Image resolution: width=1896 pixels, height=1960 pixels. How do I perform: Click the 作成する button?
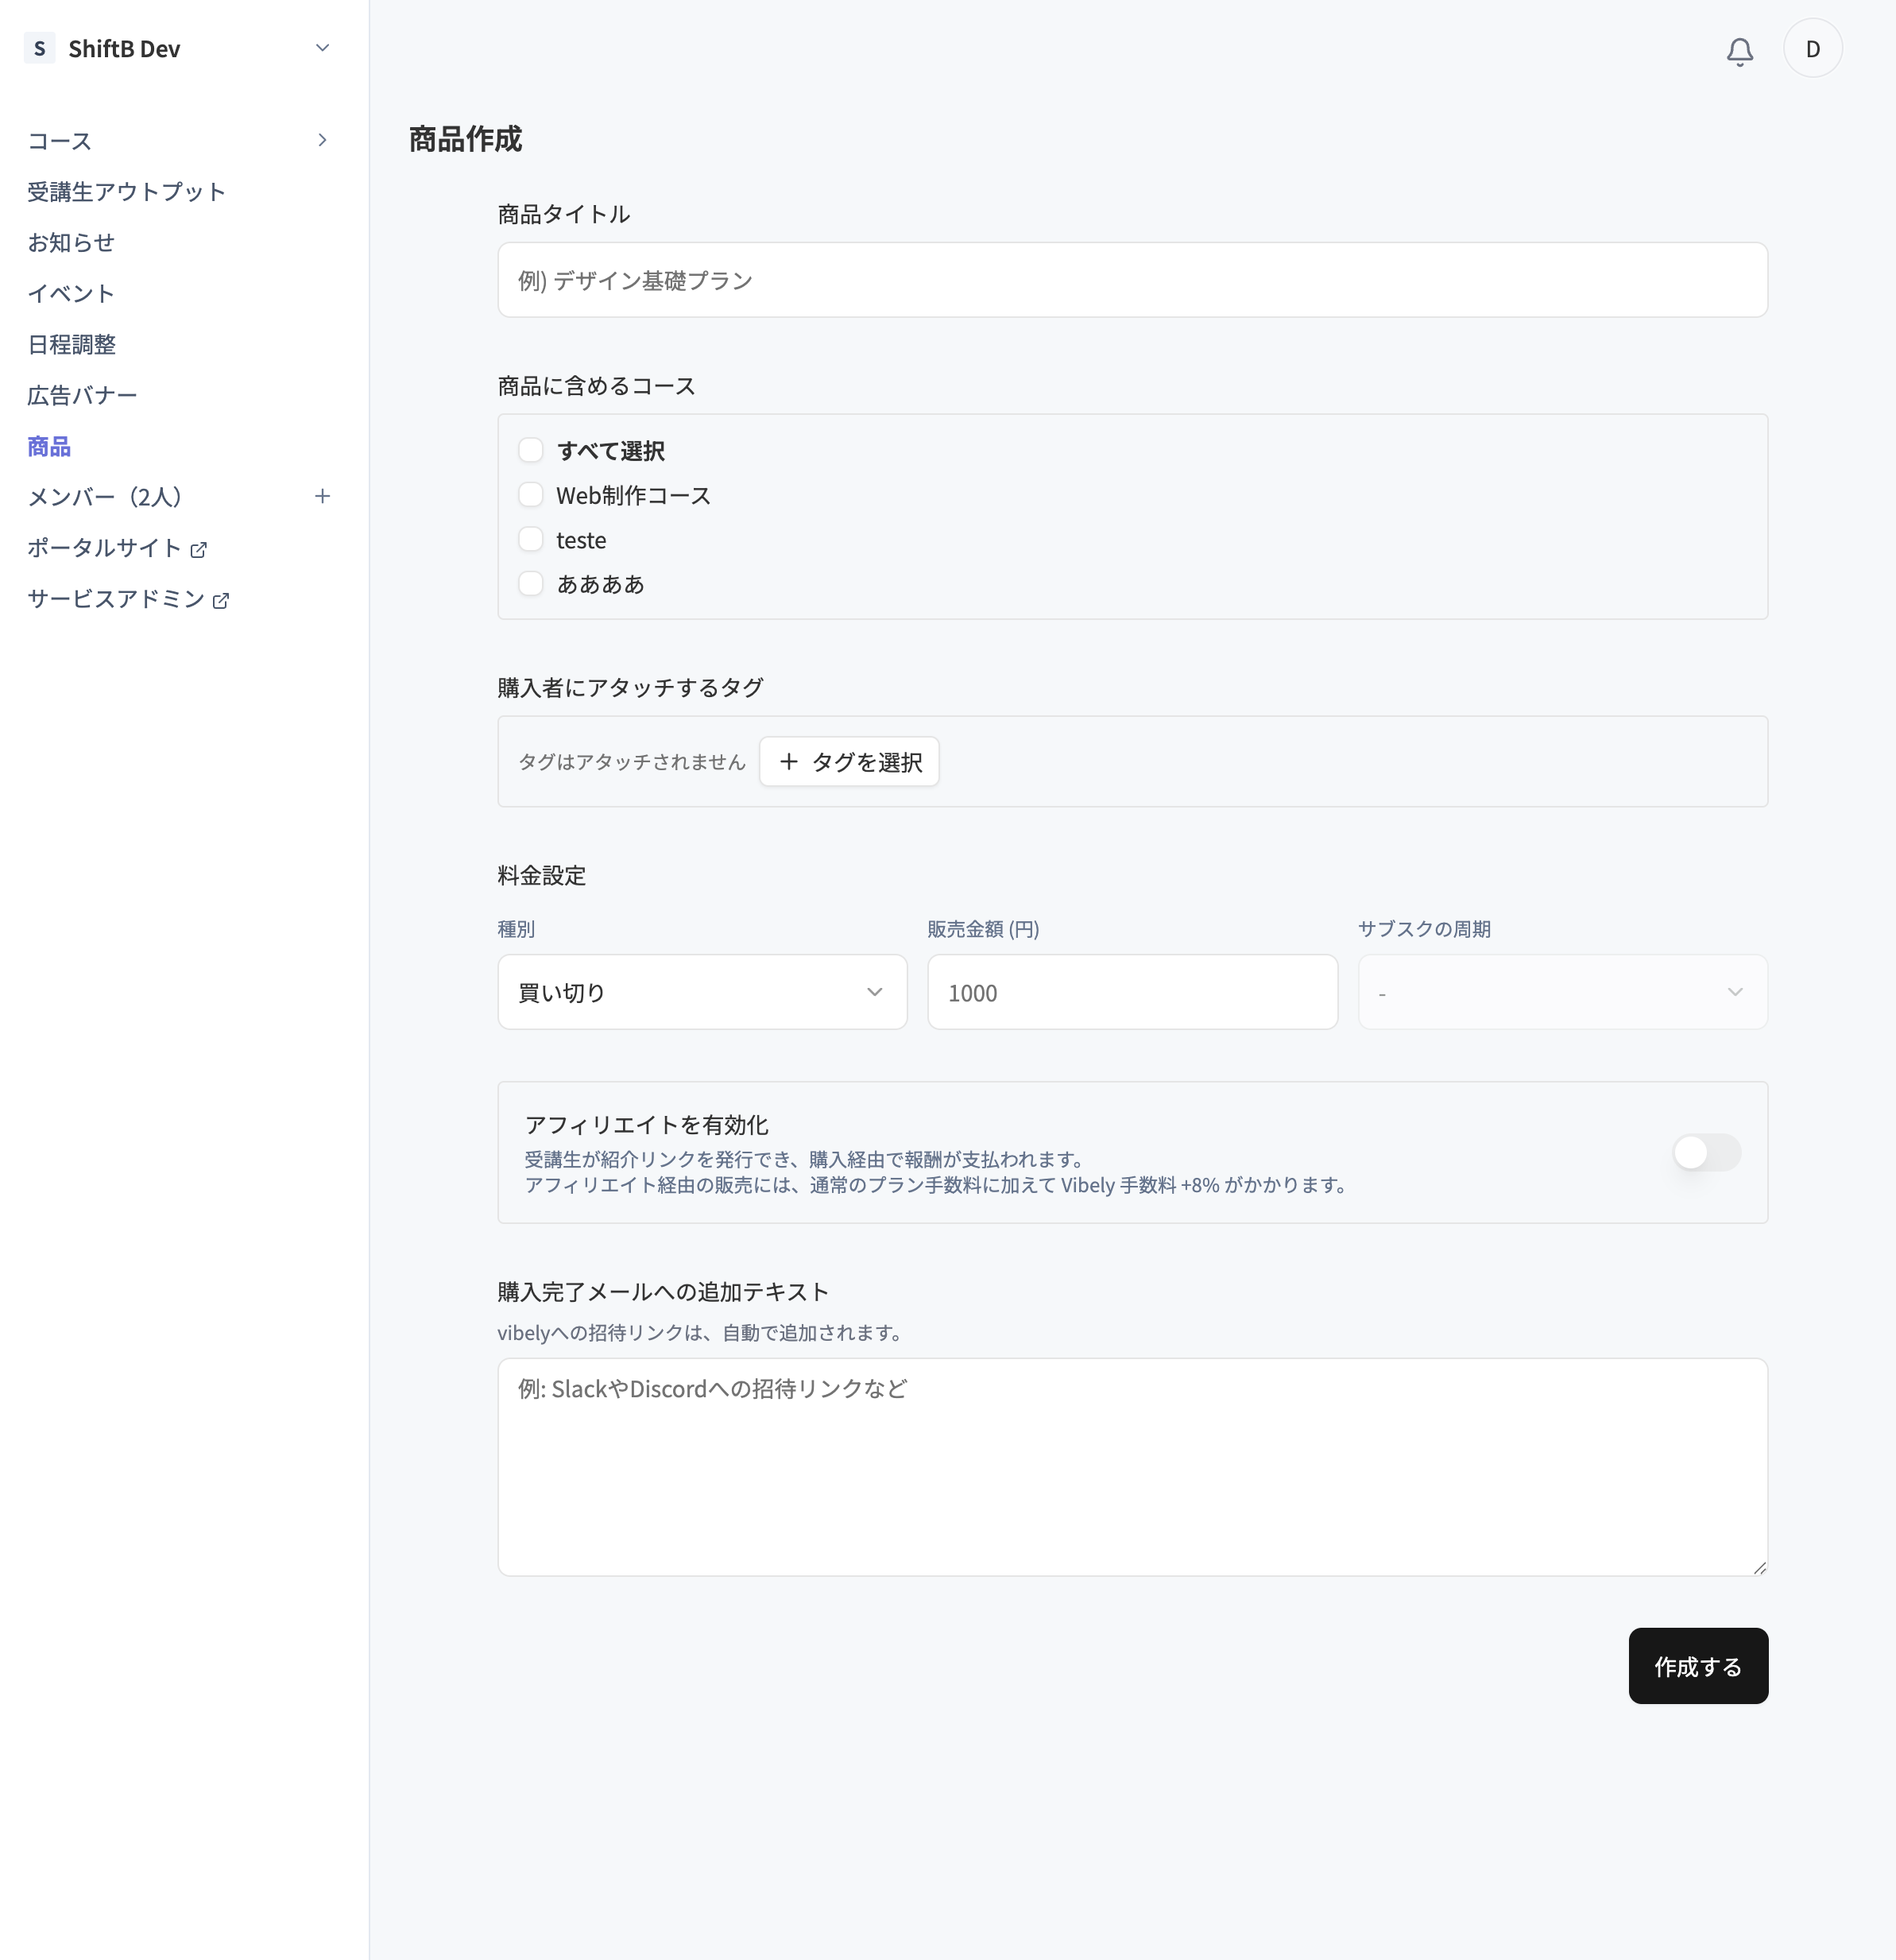pyautogui.click(x=1698, y=1666)
